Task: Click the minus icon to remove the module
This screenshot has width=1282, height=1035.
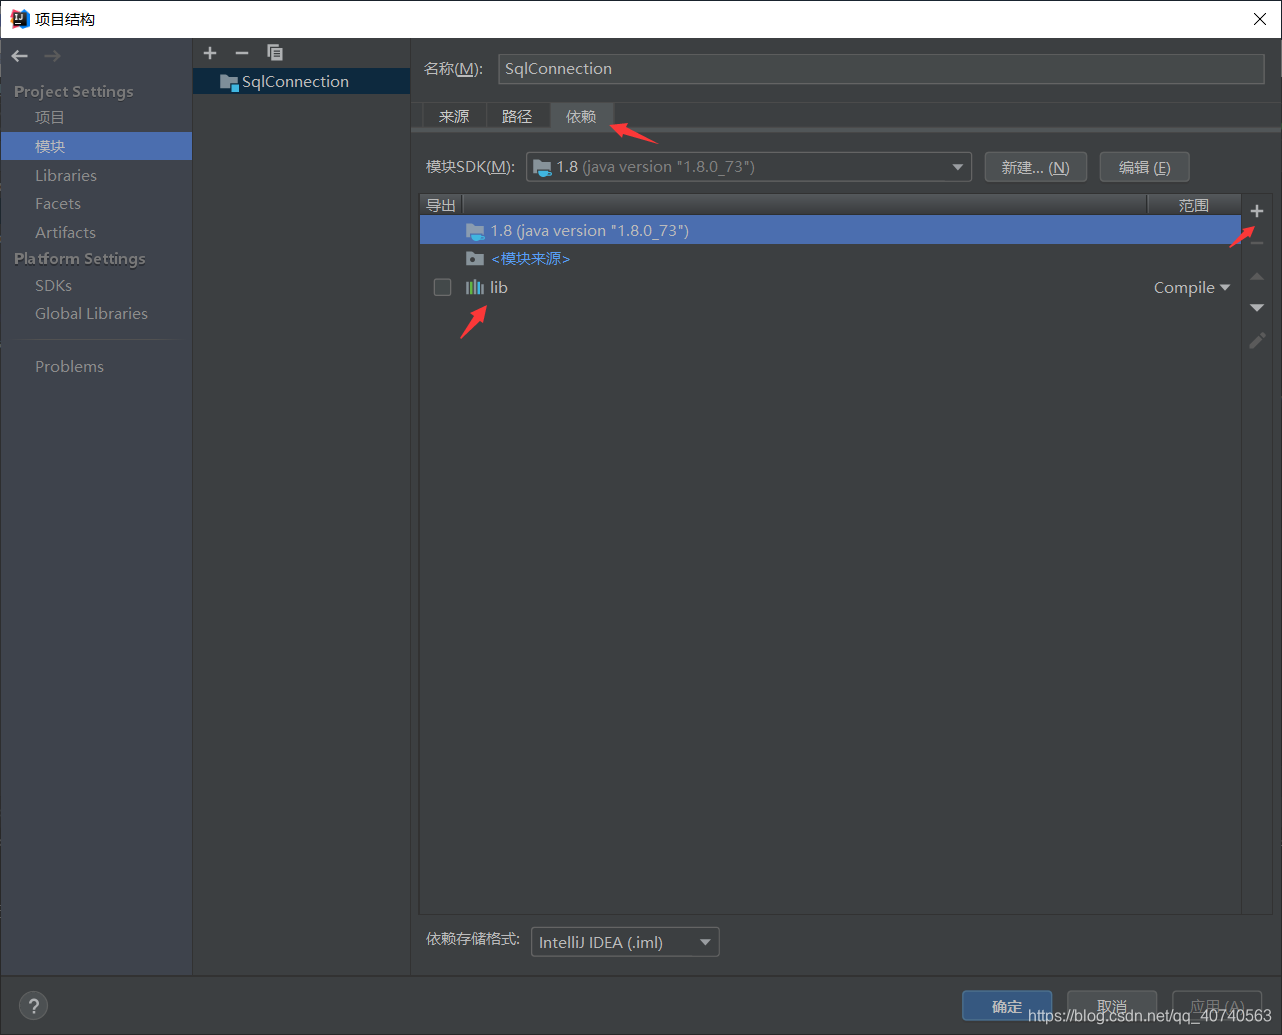Action: pos(241,52)
